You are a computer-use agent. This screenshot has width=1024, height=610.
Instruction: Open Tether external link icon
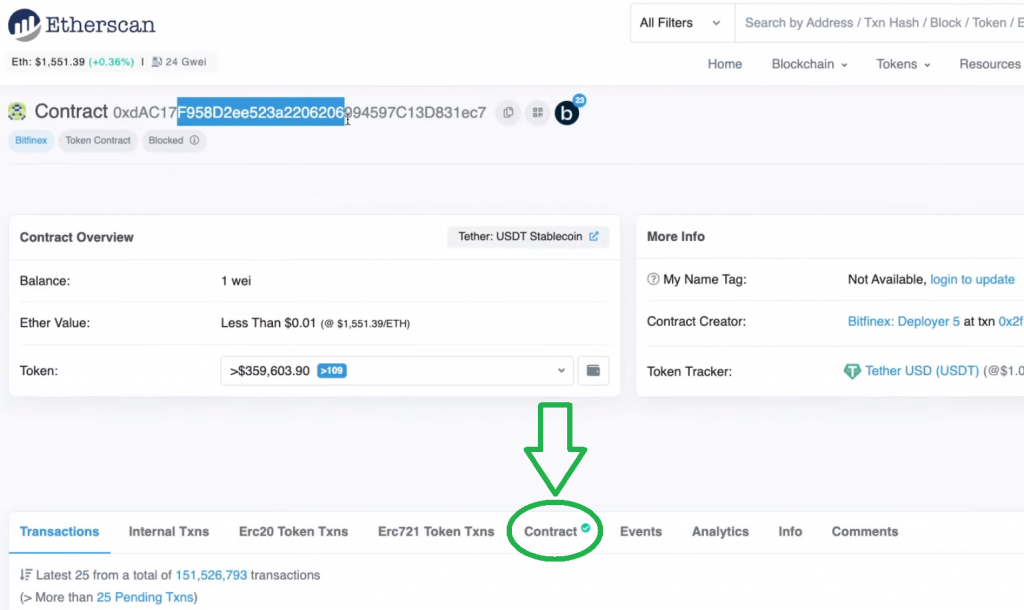point(594,236)
